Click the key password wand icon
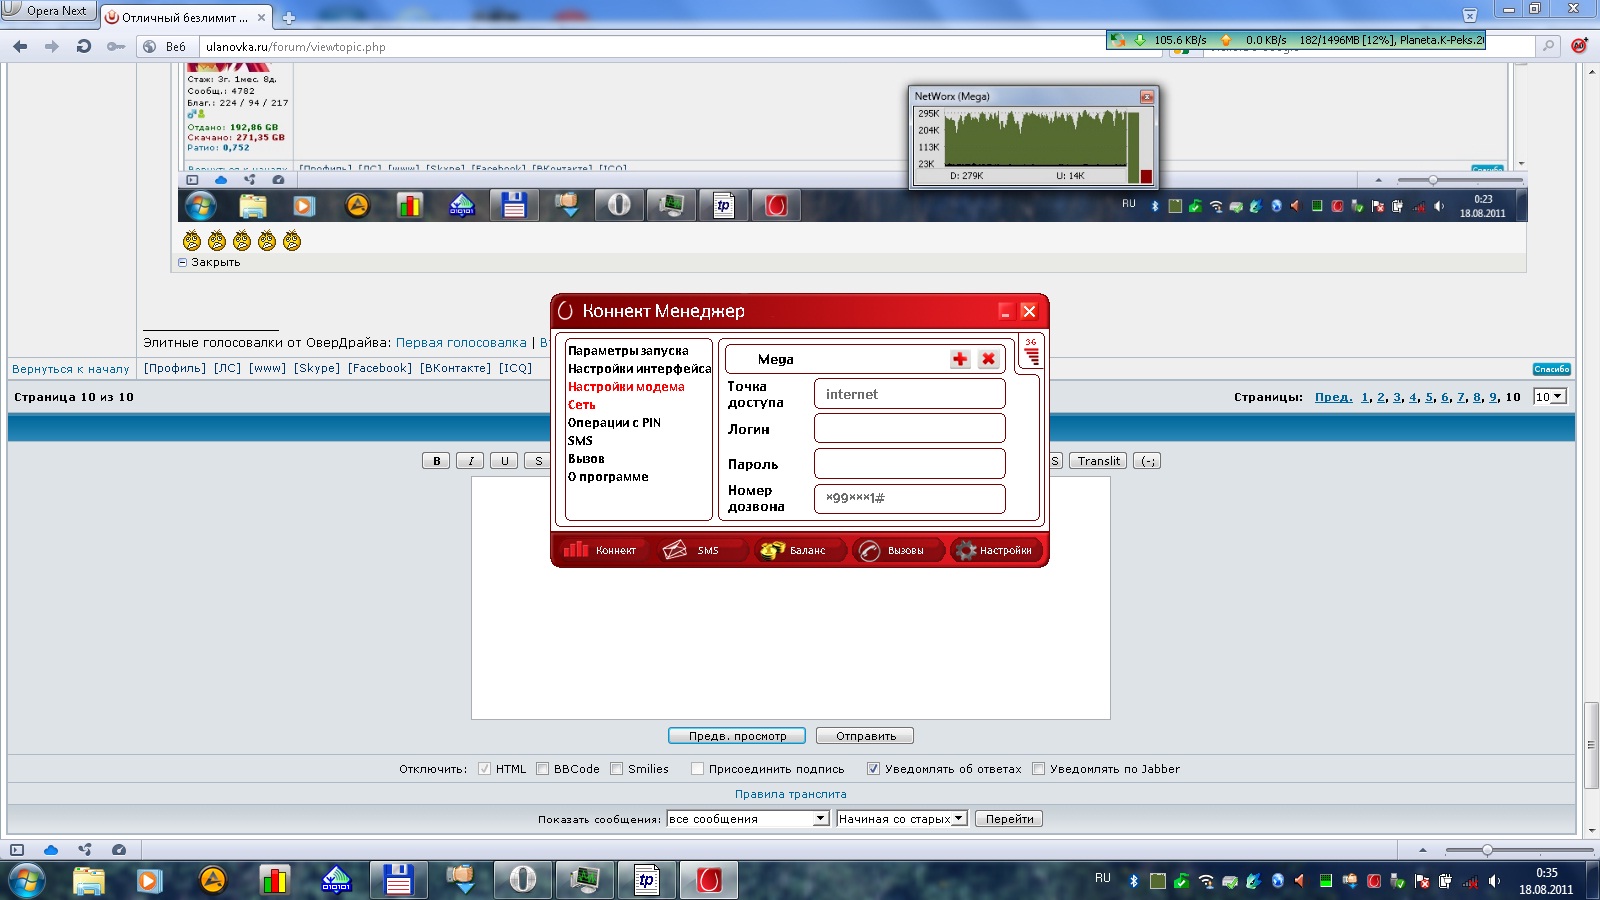 (116, 46)
